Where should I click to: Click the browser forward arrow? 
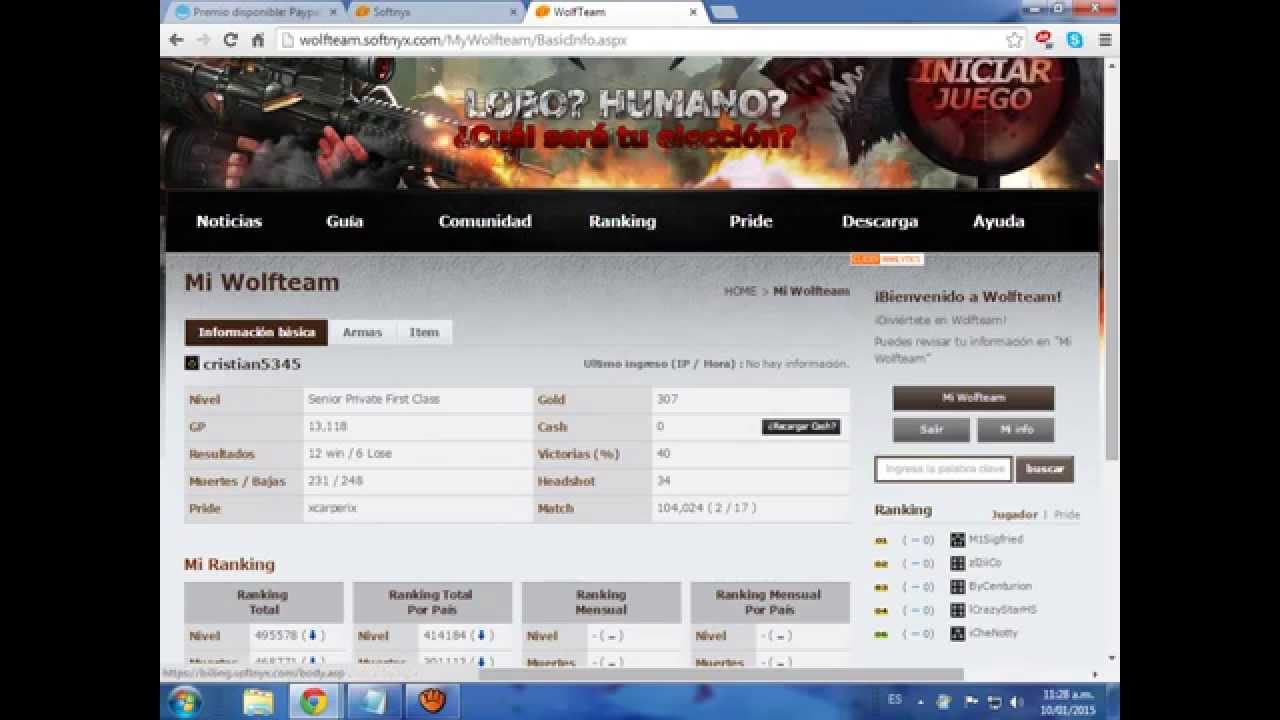point(204,40)
